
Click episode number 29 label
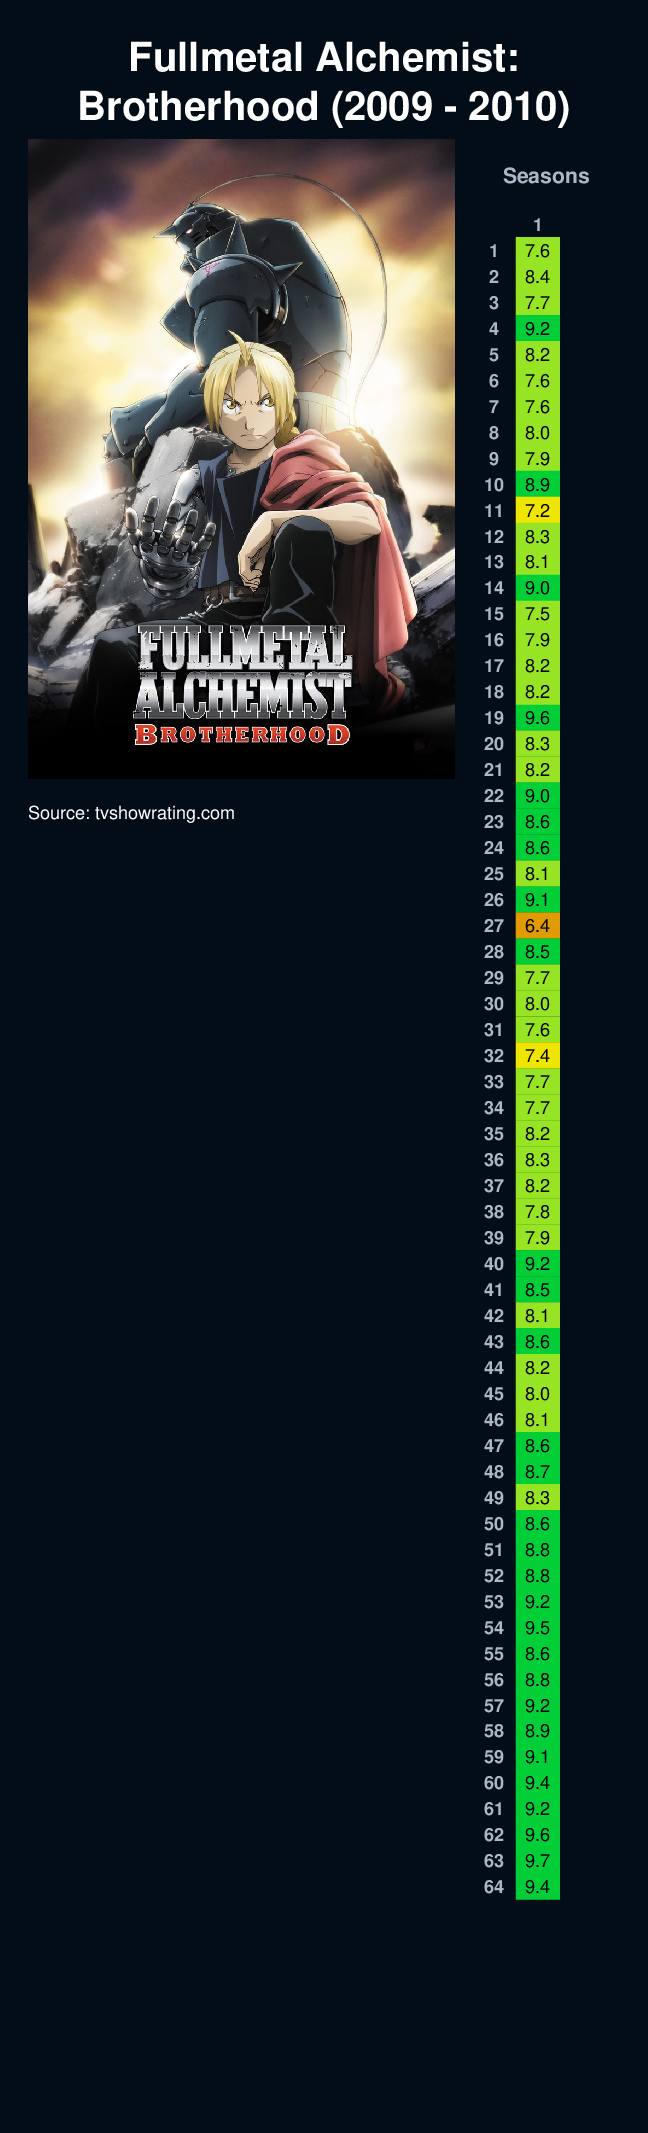pos(494,978)
